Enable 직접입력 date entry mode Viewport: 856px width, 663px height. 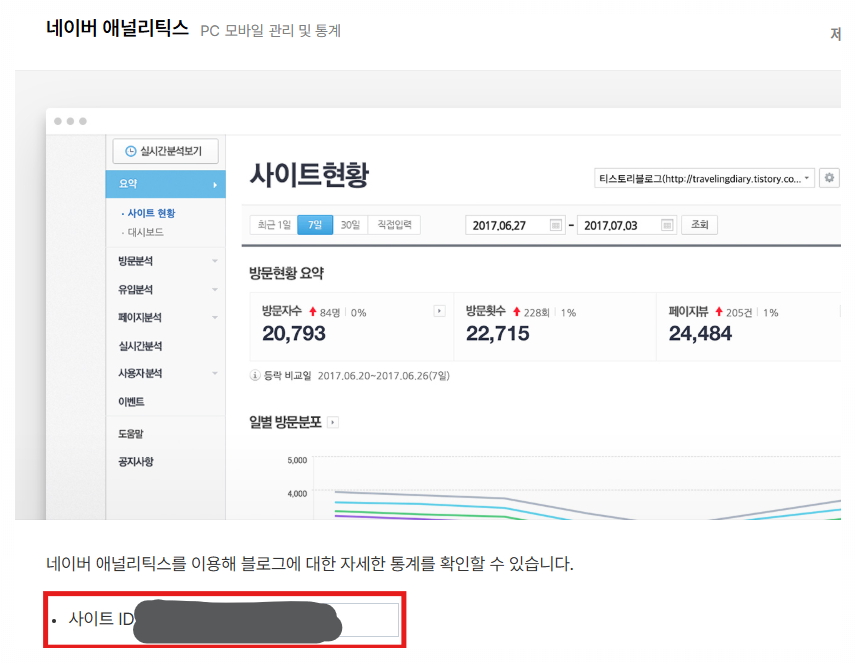tap(394, 224)
